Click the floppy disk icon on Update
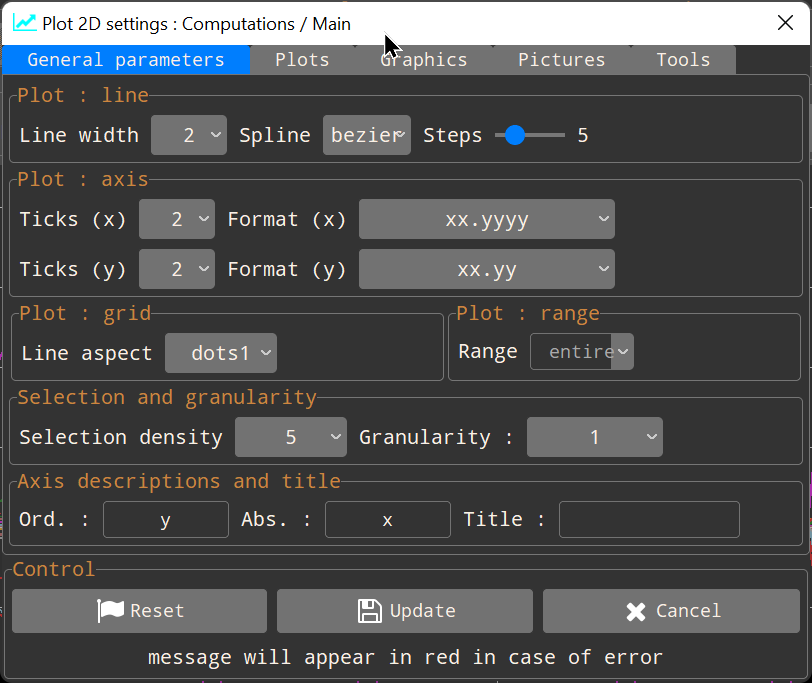 click(368, 611)
